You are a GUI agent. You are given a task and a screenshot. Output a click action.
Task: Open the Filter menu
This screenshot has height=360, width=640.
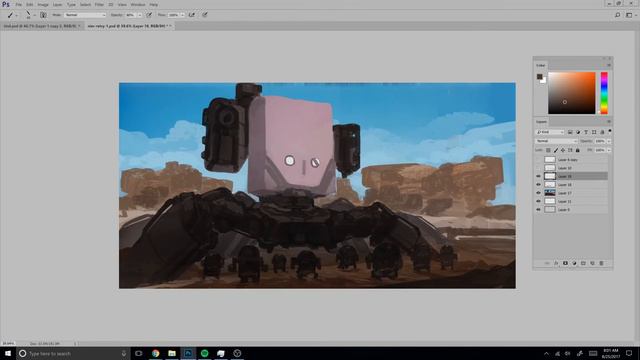tap(99, 4)
